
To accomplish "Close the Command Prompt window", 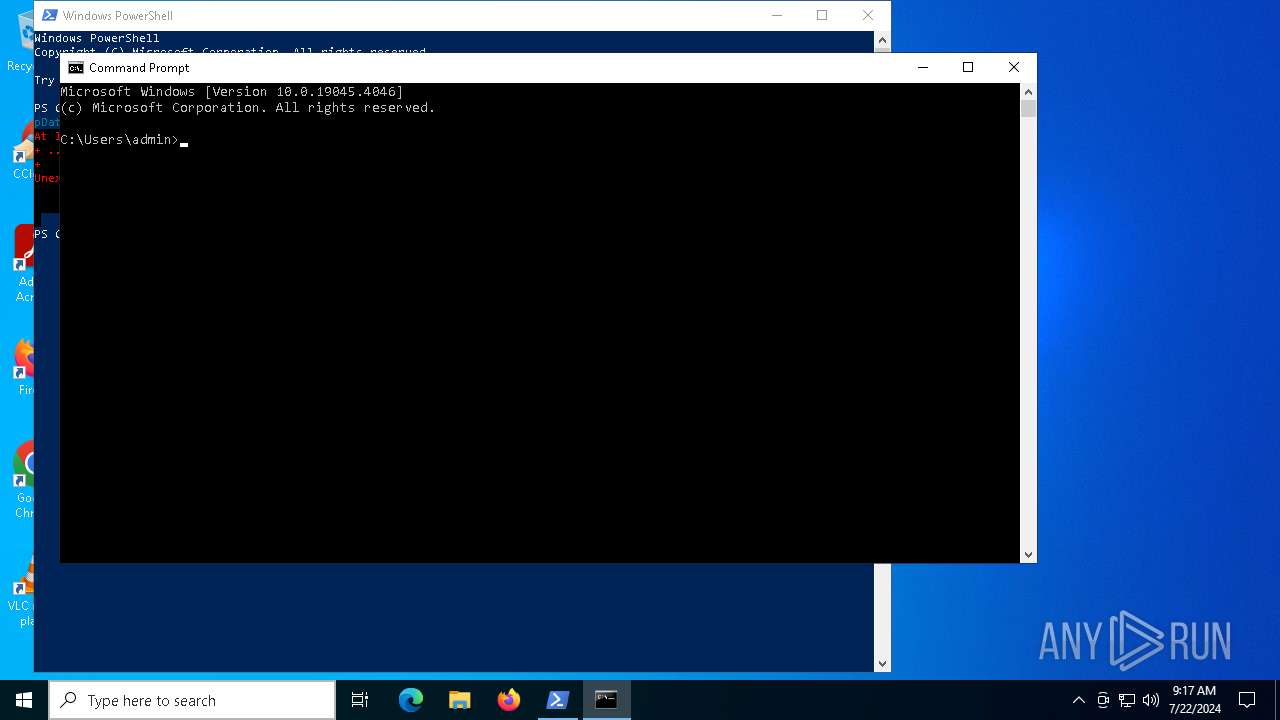I will (x=1014, y=67).
